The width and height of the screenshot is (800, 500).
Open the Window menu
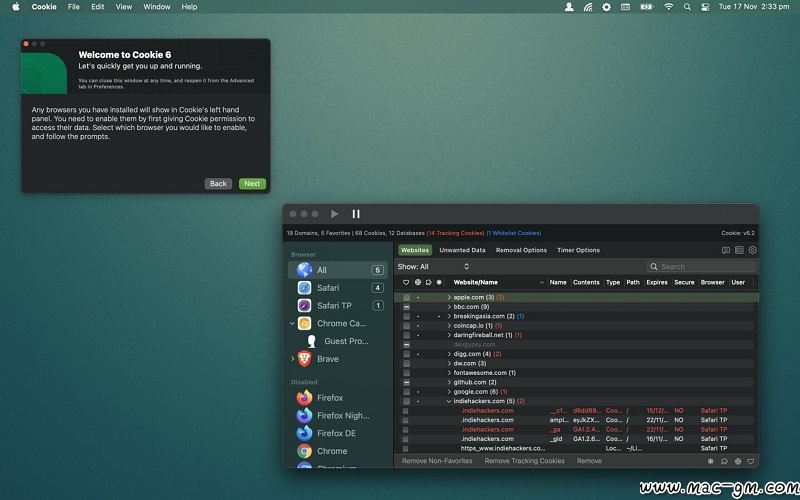157,7
